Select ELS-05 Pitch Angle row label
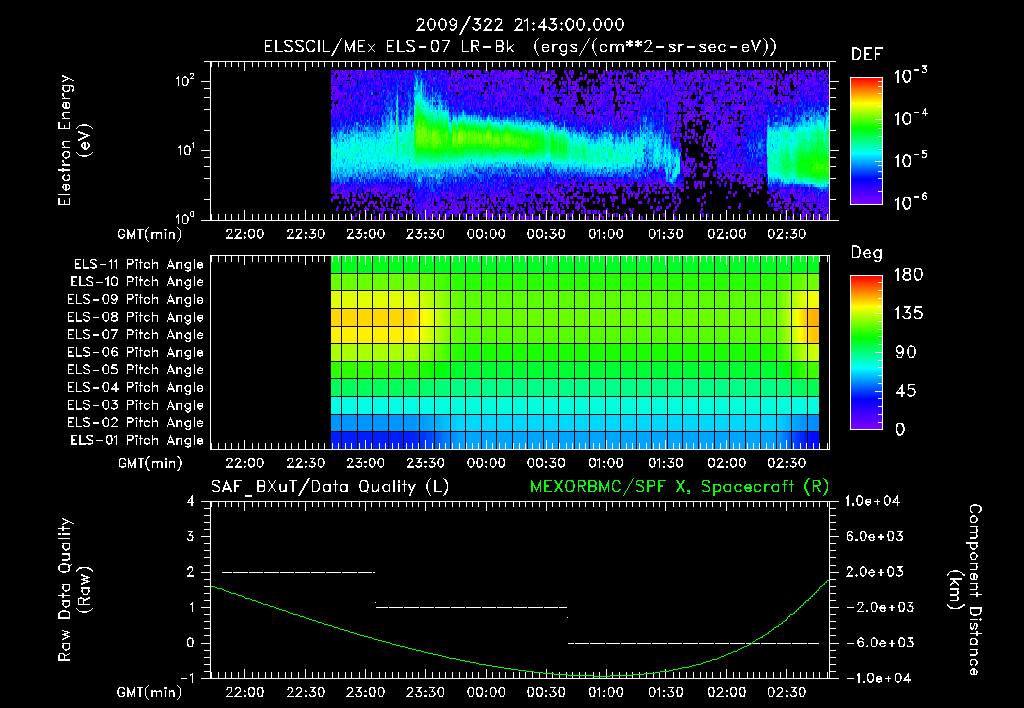Image resolution: width=1024 pixels, height=708 pixels. pos(136,370)
